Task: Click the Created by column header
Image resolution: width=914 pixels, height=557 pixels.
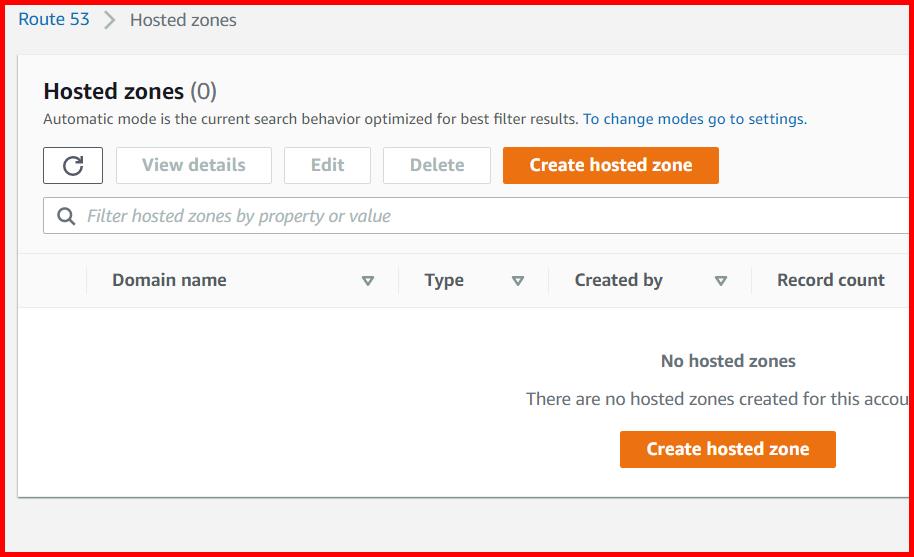Action: point(618,280)
